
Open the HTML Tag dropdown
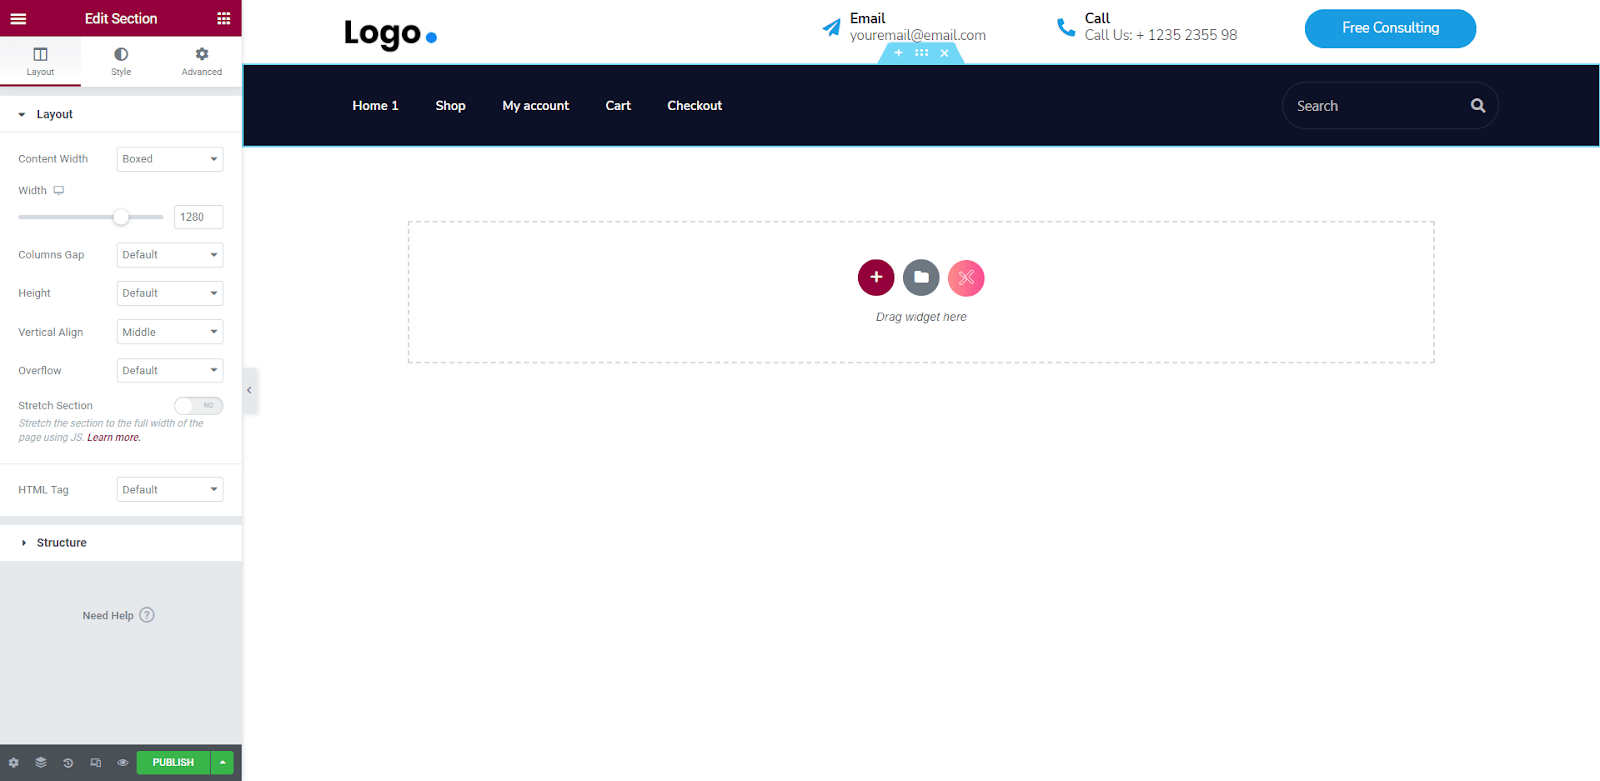click(170, 490)
